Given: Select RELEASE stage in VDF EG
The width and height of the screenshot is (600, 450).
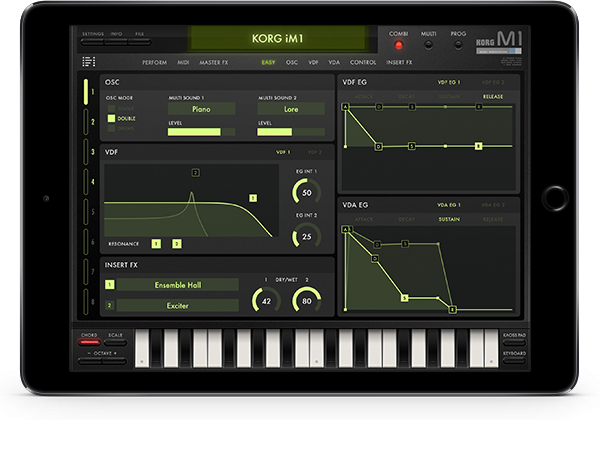Looking at the screenshot, I should (x=493, y=97).
